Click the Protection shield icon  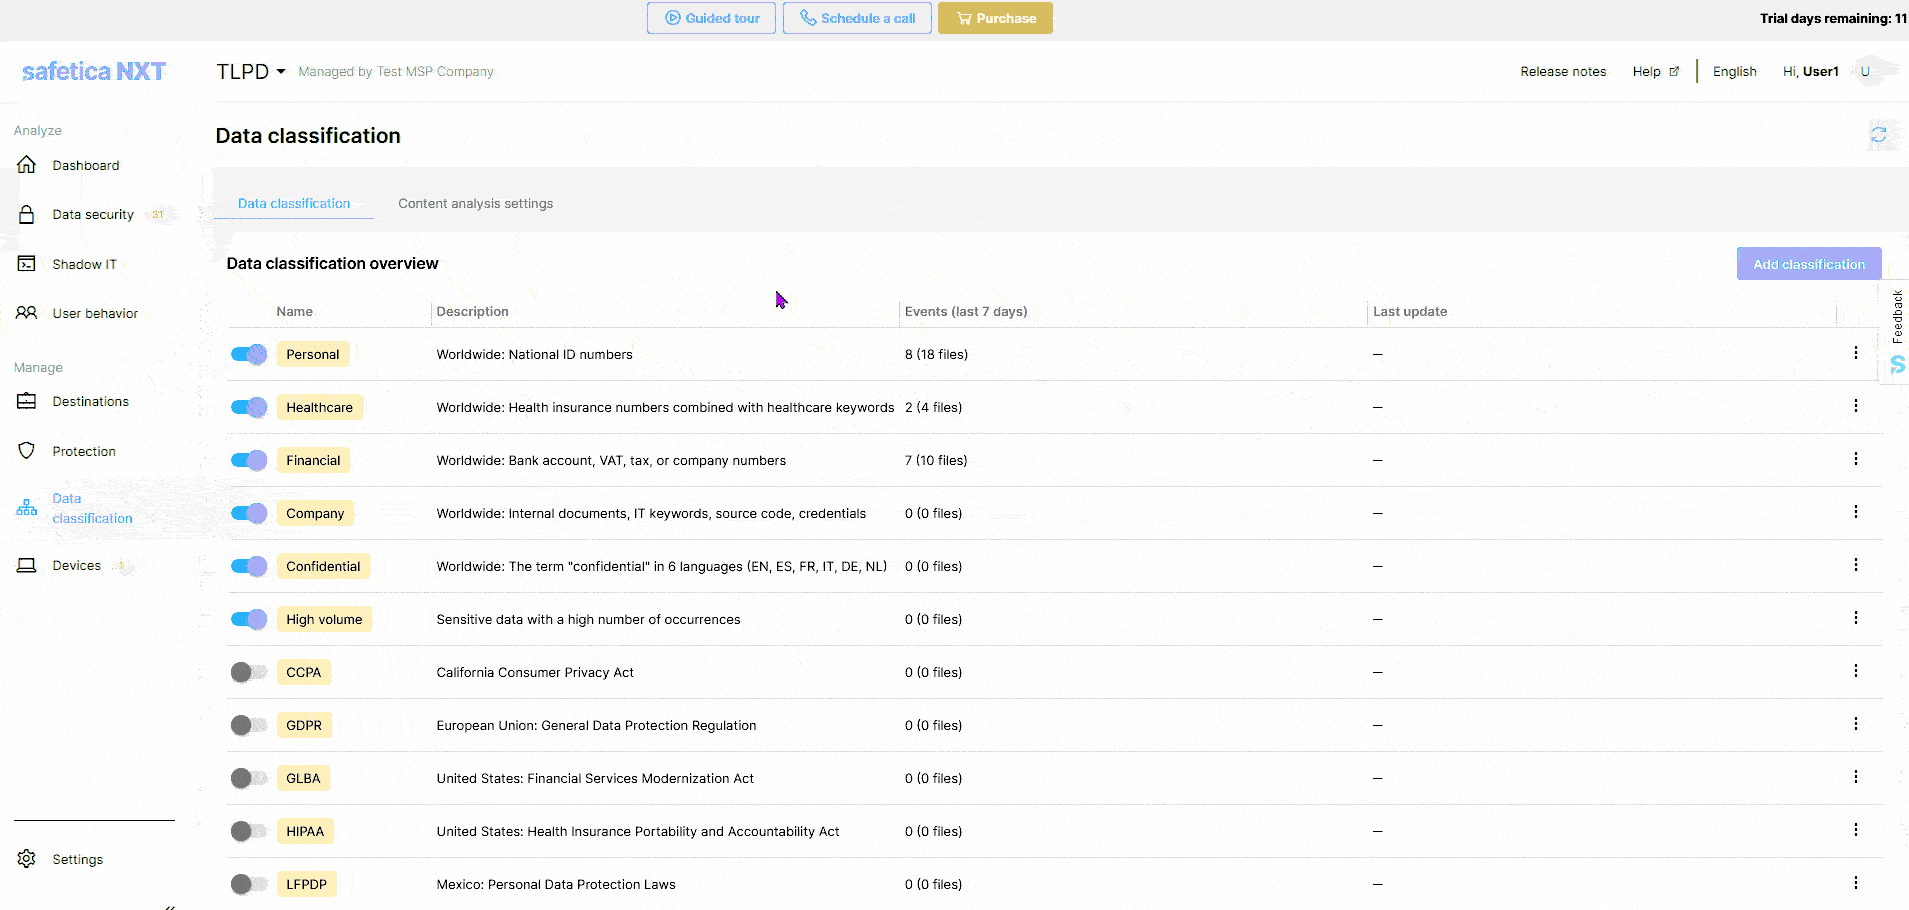(27, 451)
